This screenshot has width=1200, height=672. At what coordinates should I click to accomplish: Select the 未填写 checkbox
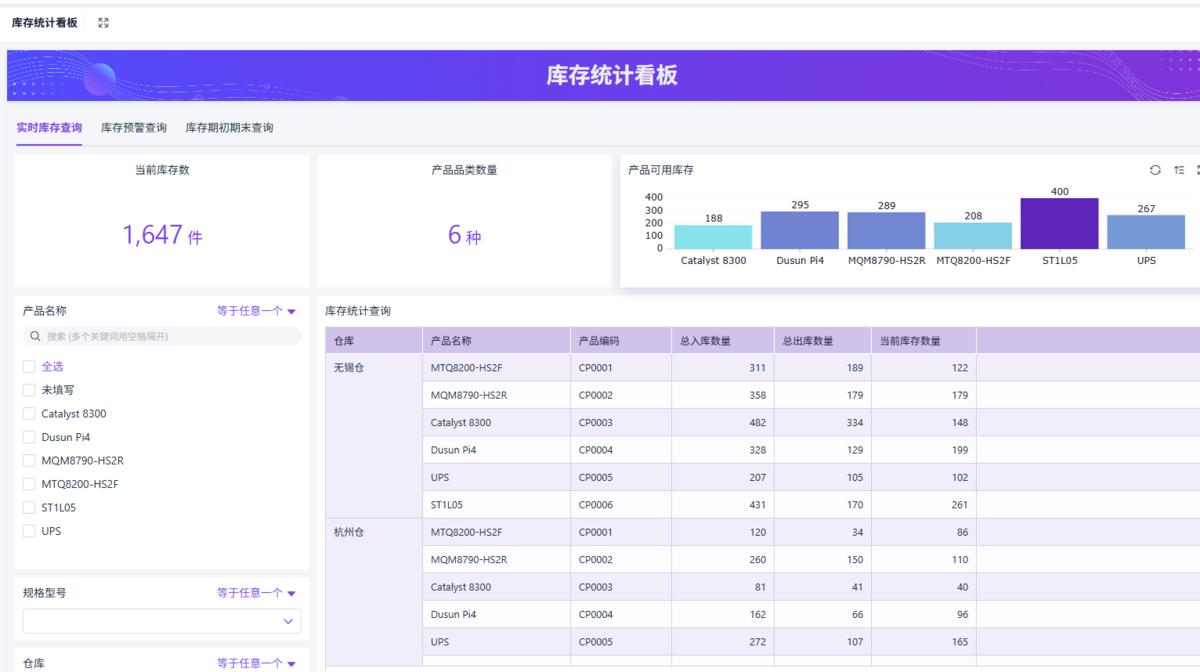(29, 390)
